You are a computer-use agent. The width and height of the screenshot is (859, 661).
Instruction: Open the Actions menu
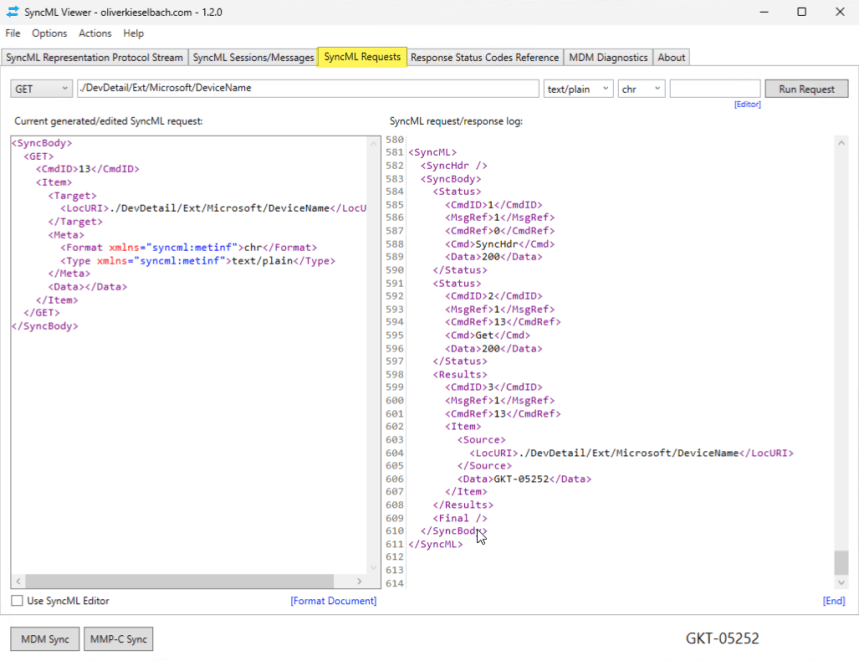click(x=95, y=33)
